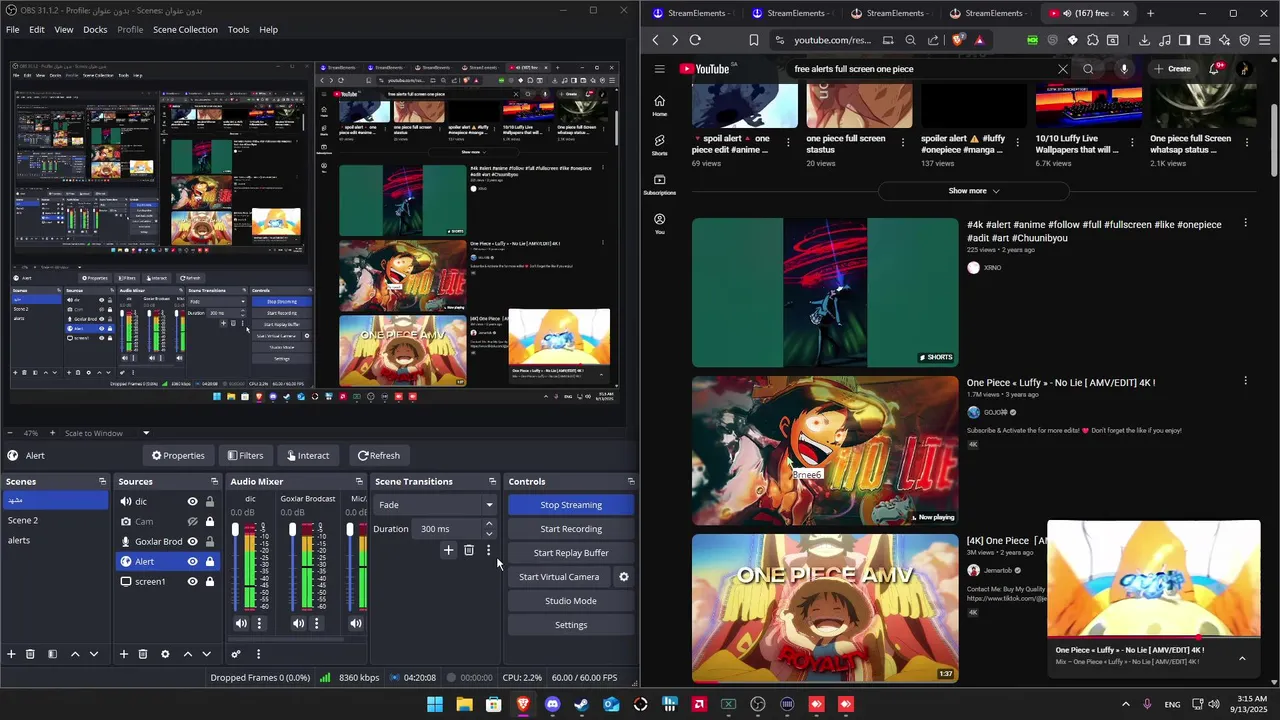Click Start Recording button
Image resolution: width=1280 pixels, height=720 pixels.
(x=571, y=529)
